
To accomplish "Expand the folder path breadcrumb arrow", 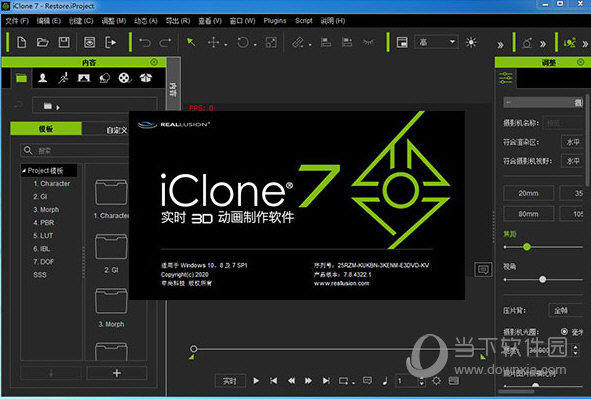I will click(58, 108).
